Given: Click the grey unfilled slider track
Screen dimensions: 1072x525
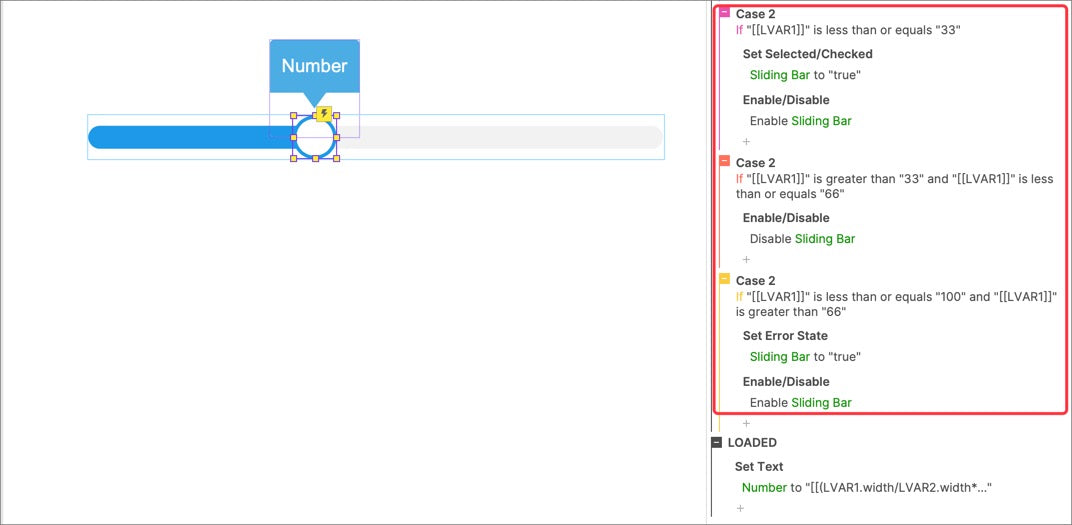Looking at the screenshot, I should (x=499, y=137).
